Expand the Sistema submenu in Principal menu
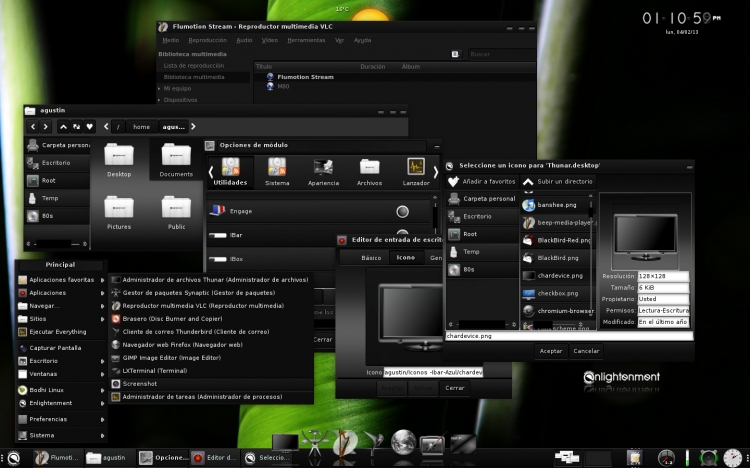This screenshot has width=750, height=468. tap(60, 435)
